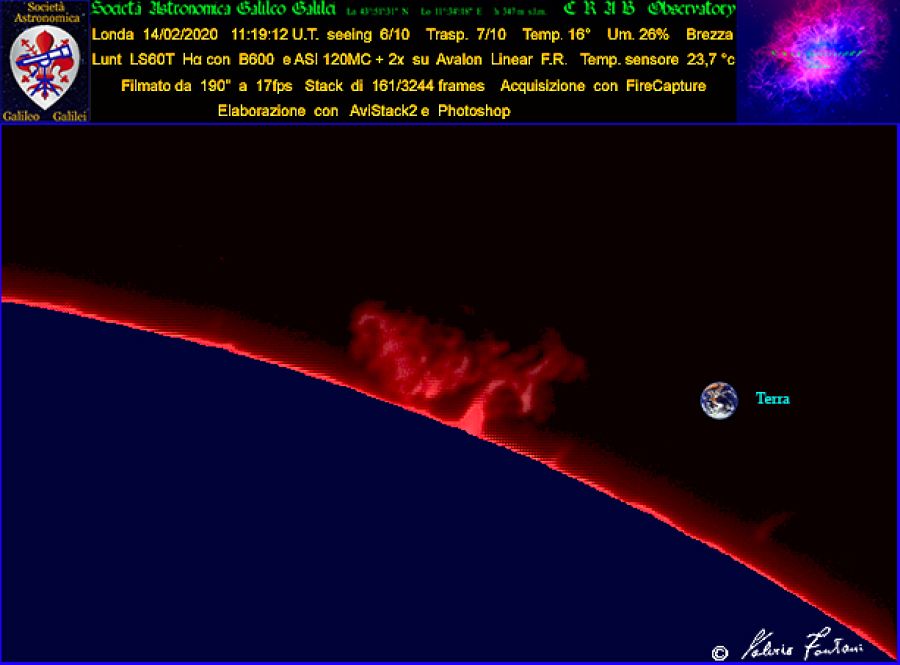Click the Earth scale-comparison image

(719, 399)
